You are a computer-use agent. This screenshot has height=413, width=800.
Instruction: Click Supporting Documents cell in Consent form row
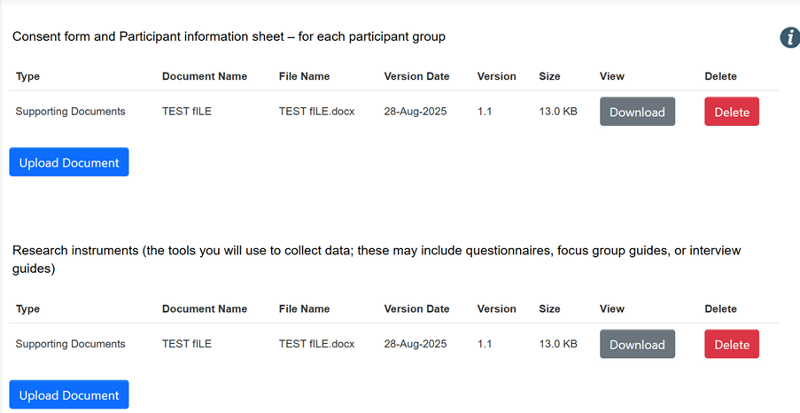(x=70, y=112)
